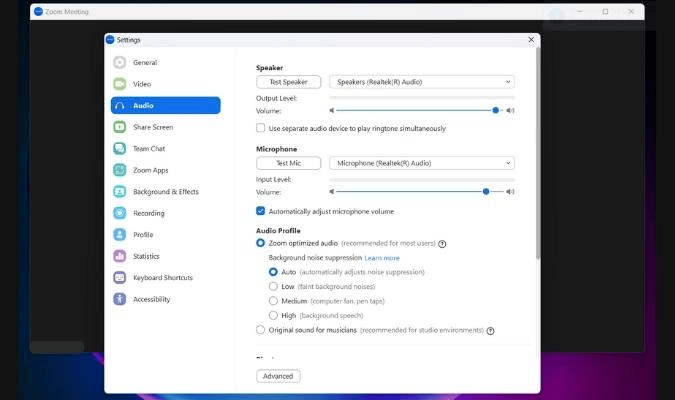The image size is (675, 400).
Task: Click the Audio headphones icon
Action: tap(119, 105)
